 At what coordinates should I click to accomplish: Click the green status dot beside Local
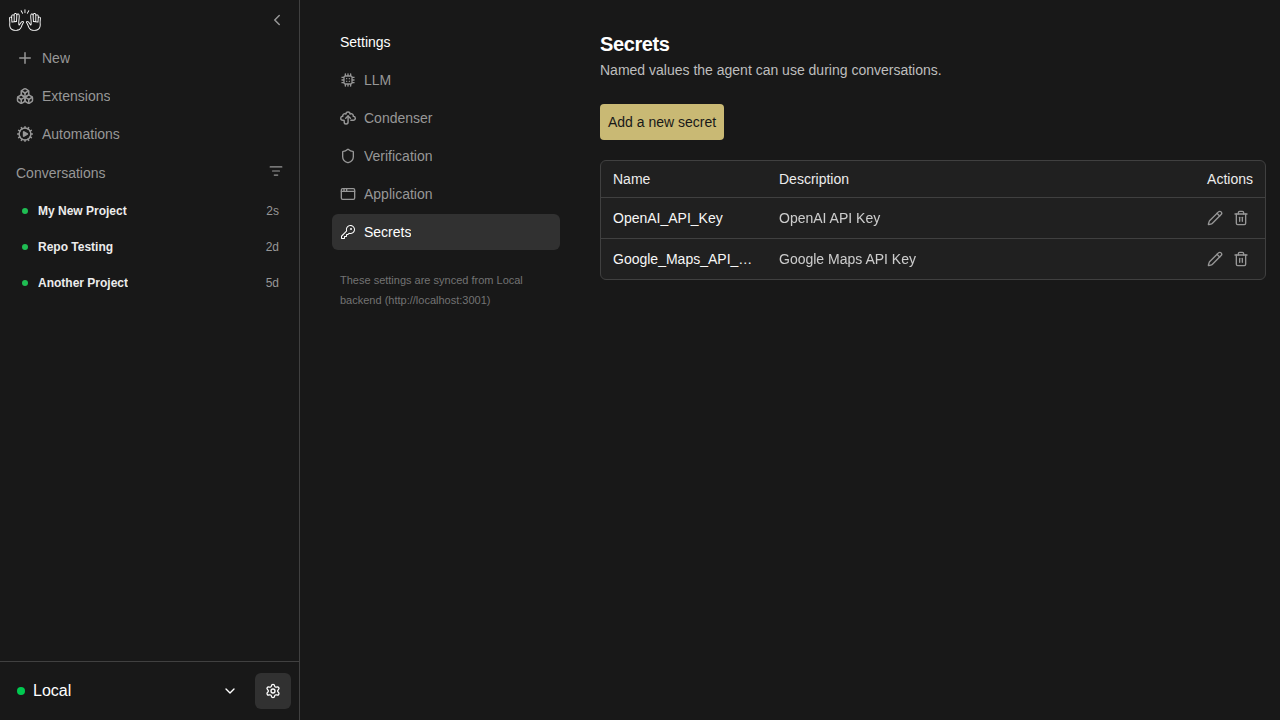click(x=21, y=691)
